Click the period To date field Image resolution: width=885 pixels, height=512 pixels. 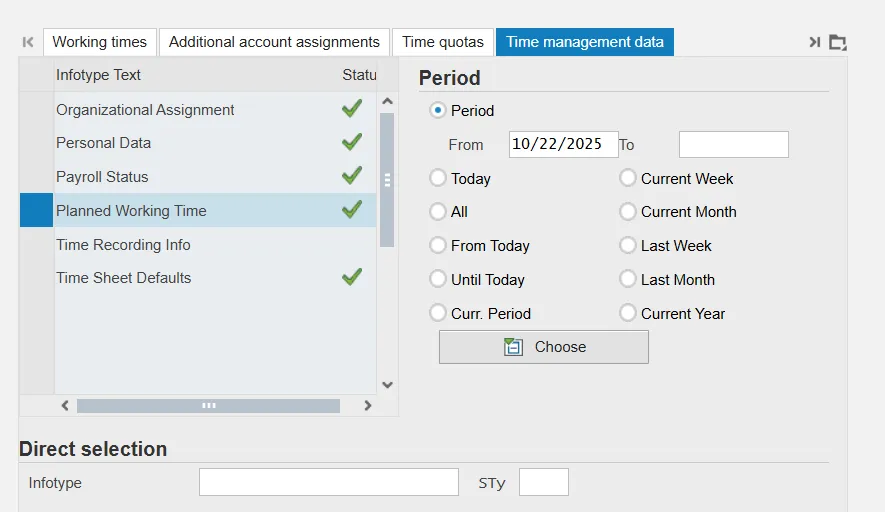pos(733,145)
